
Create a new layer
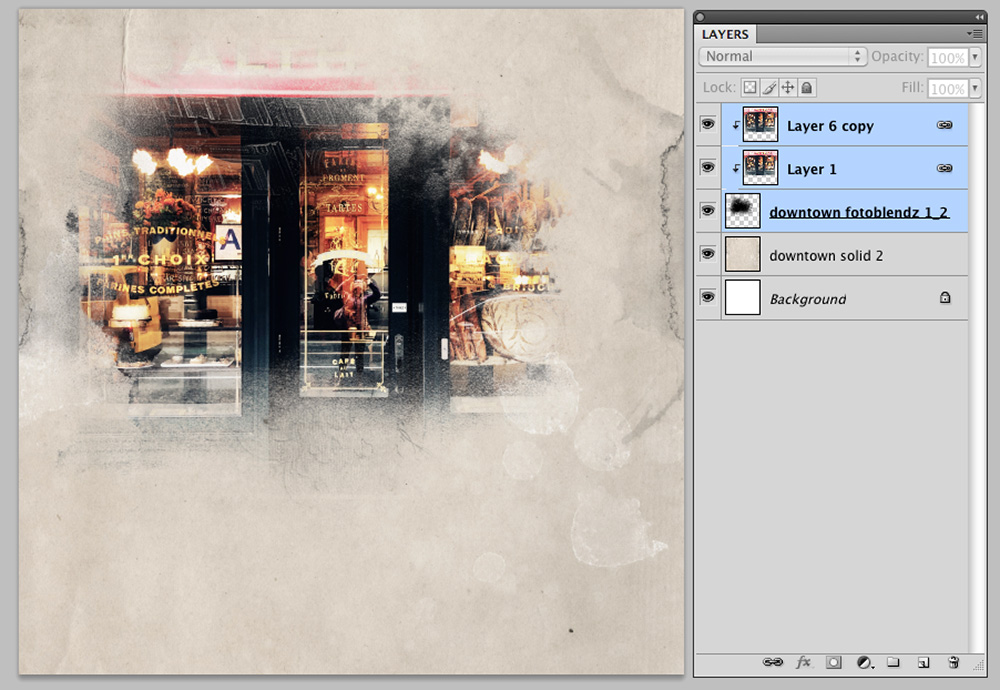coord(923,663)
